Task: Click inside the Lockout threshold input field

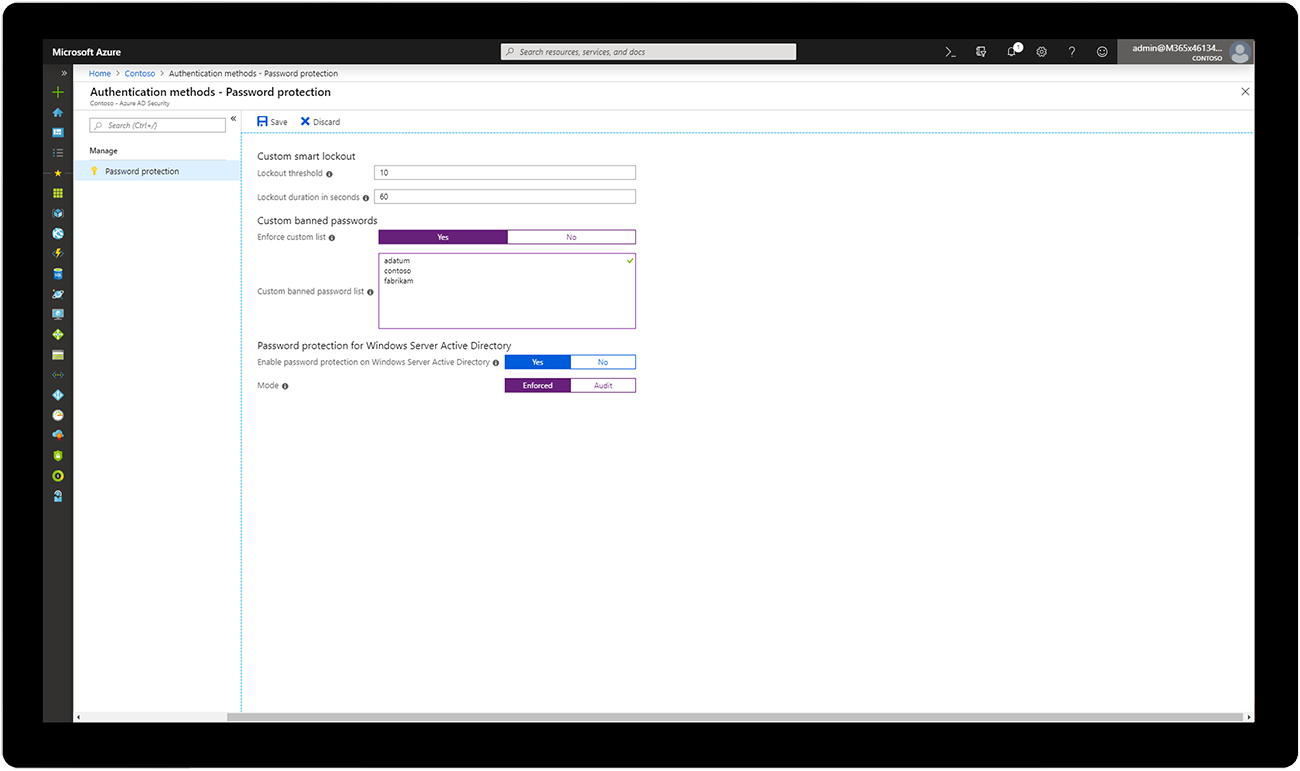Action: [x=504, y=172]
